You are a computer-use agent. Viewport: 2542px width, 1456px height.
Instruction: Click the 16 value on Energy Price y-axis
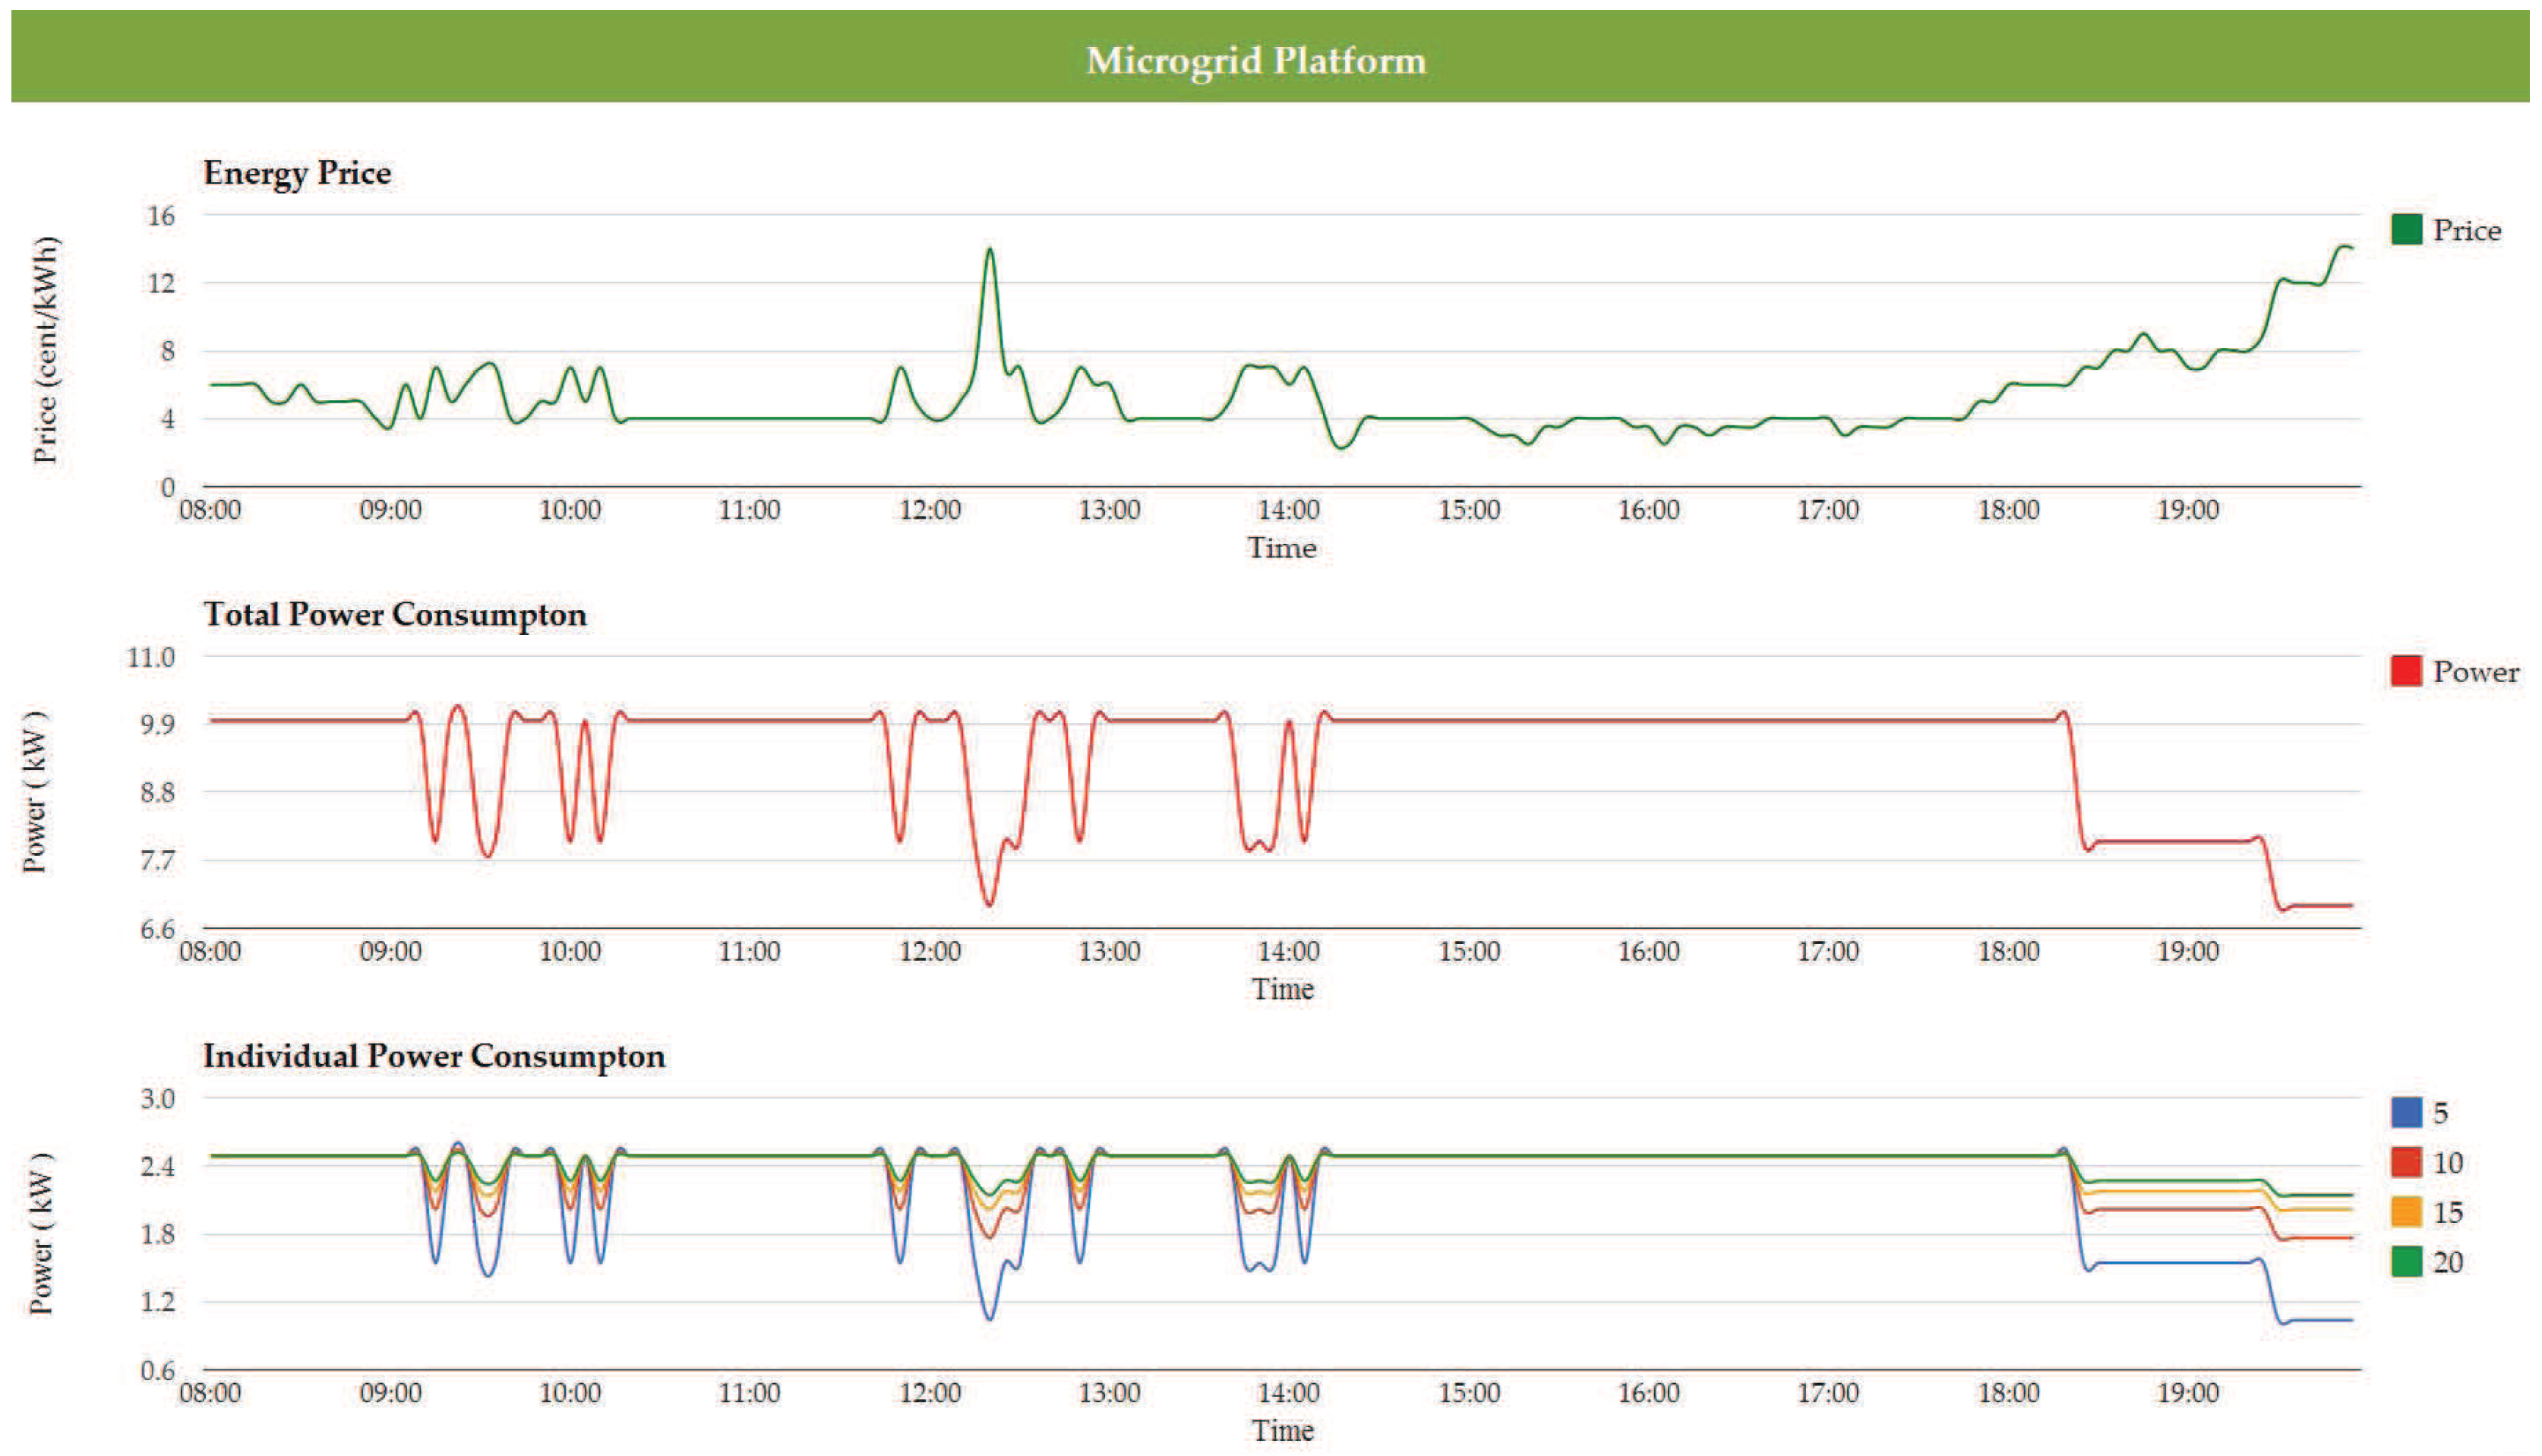pos(161,216)
